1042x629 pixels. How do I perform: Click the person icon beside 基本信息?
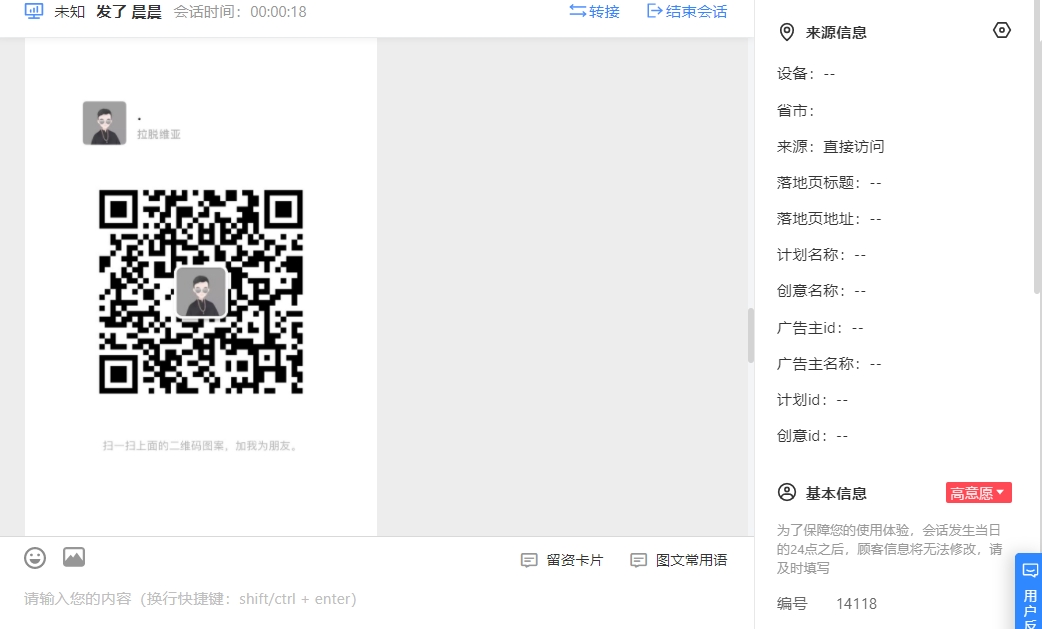coord(787,493)
